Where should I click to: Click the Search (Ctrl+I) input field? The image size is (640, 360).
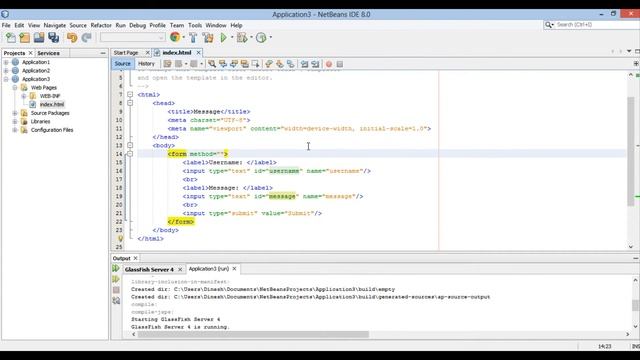(x=597, y=25)
